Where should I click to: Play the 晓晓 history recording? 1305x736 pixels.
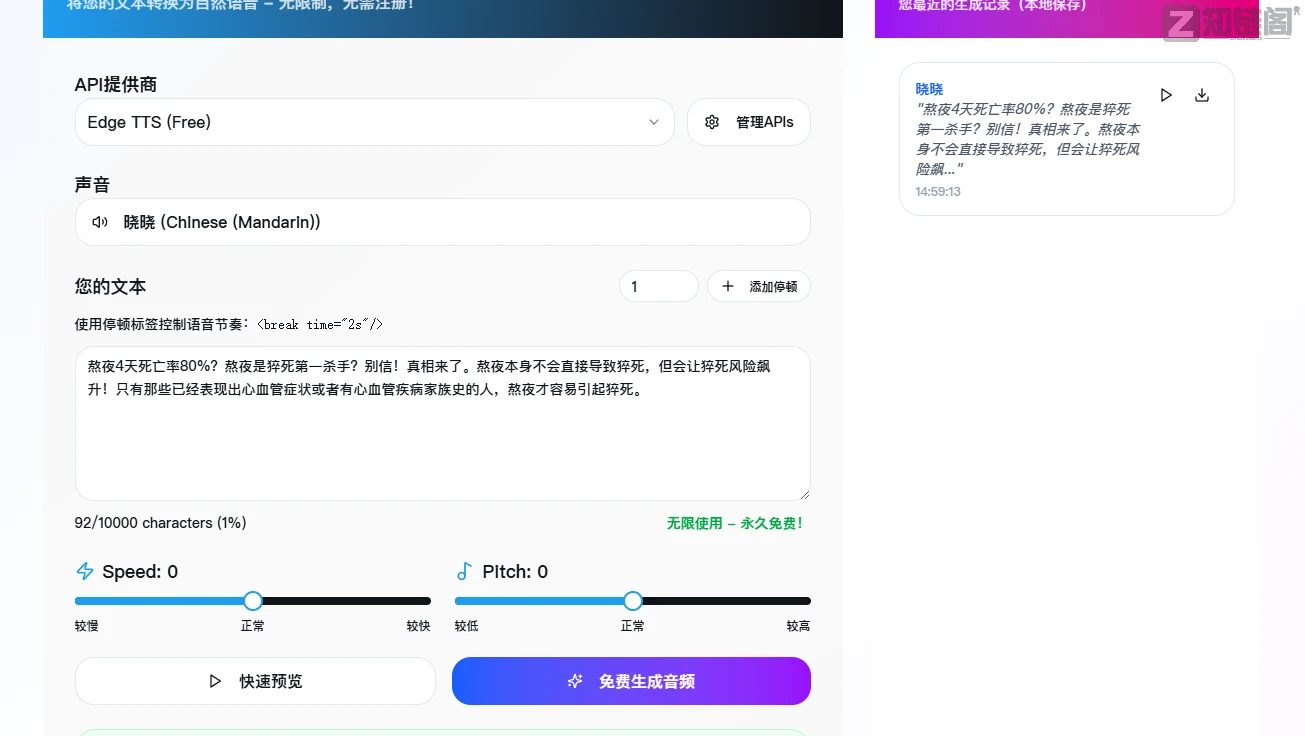click(x=1165, y=95)
